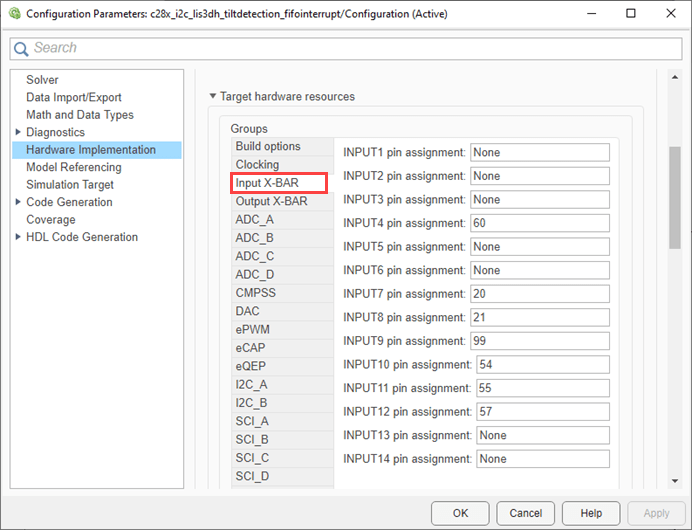Click the INPUT4 pin assignment field
Viewport: 692px width, 530px height.
point(539,223)
